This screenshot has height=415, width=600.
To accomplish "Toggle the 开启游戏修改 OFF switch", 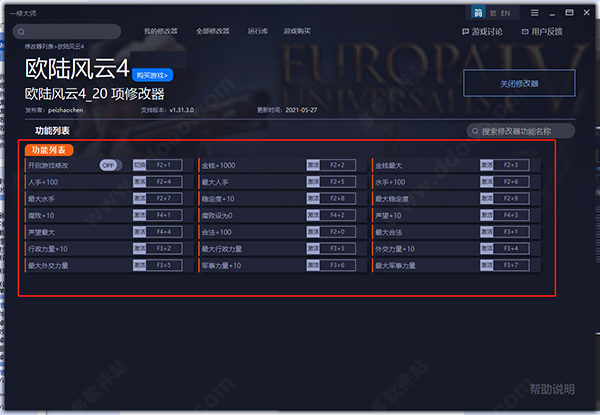I will (110, 165).
